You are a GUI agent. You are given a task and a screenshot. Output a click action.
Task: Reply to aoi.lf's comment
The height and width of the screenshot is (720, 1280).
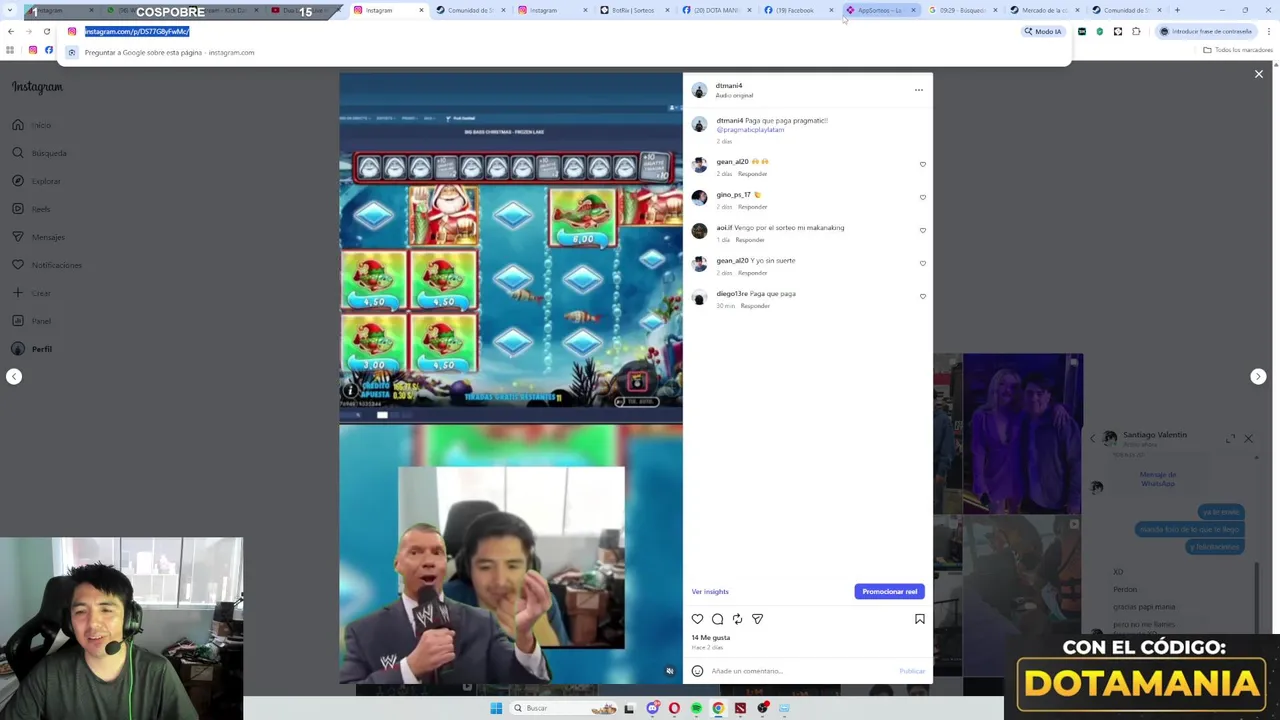(750, 240)
